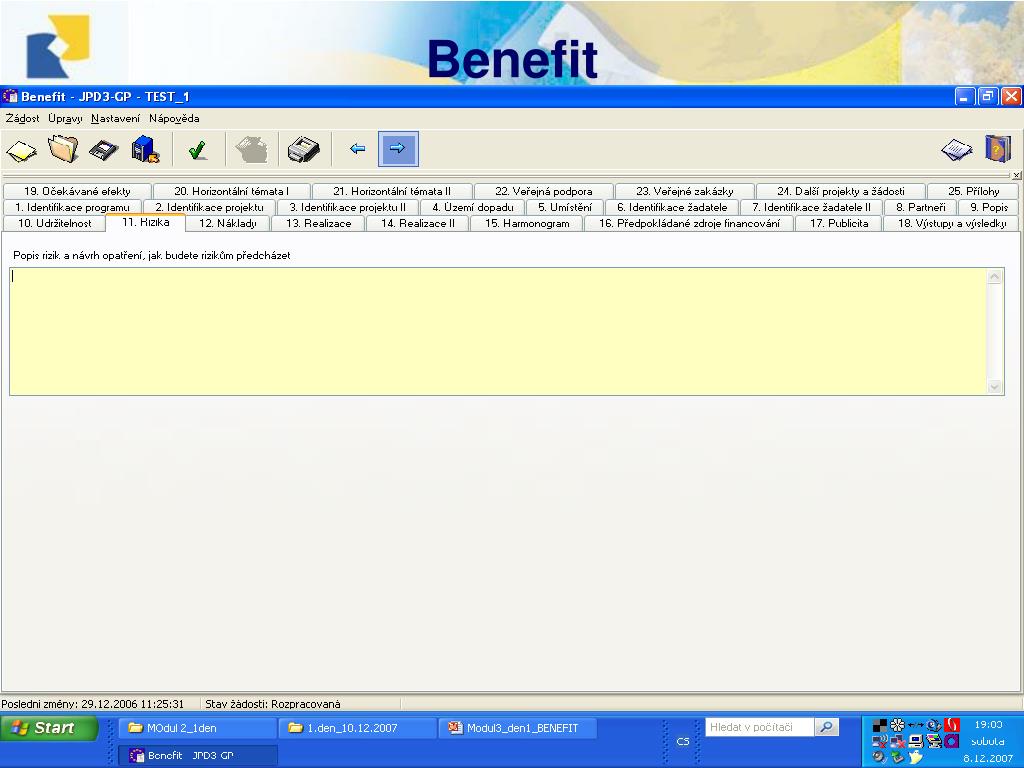Switch to tab 16. Předpokládané zdroje financování
This screenshot has width=1024, height=768.
click(689, 223)
